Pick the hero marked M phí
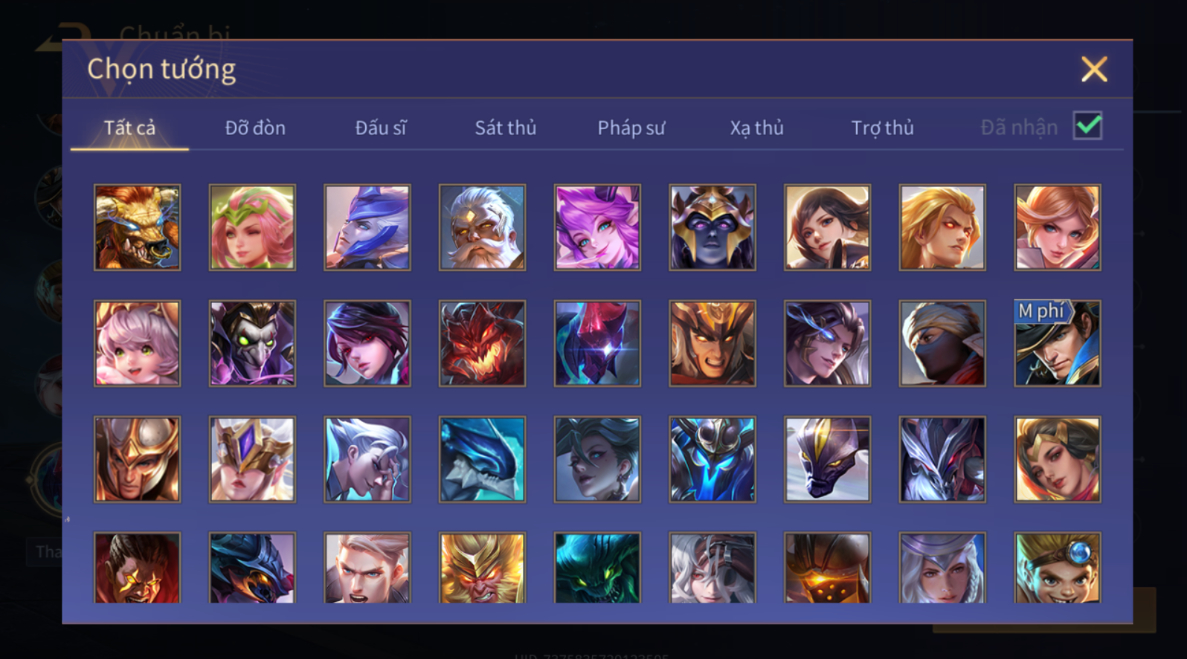The width and height of the screenshot is (1187, 659). point(1058,343)
